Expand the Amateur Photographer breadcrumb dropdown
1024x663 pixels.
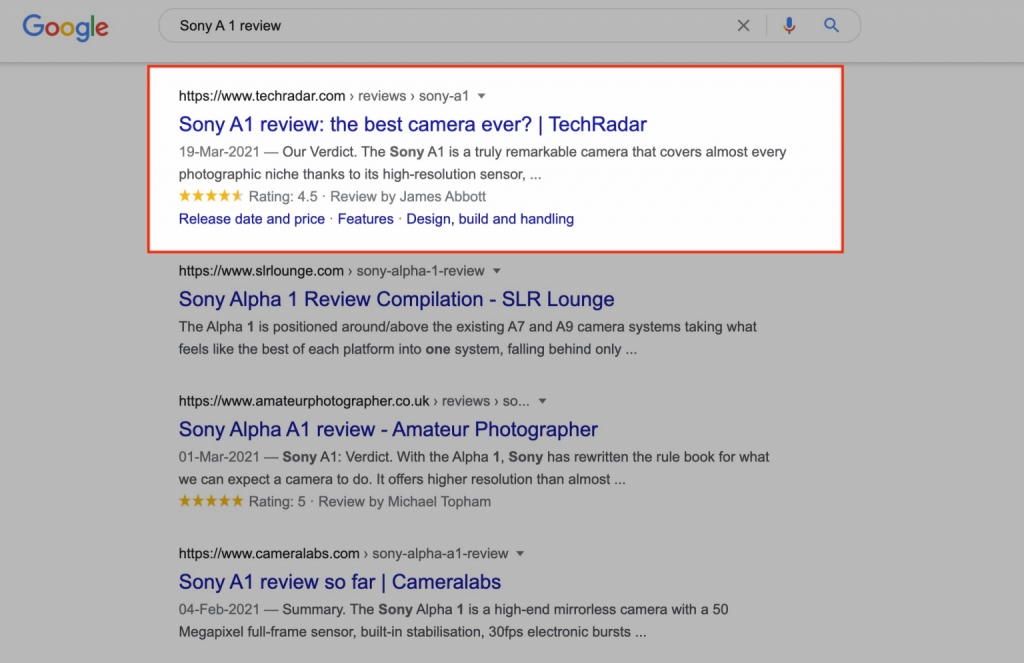[x=542, y=401]
